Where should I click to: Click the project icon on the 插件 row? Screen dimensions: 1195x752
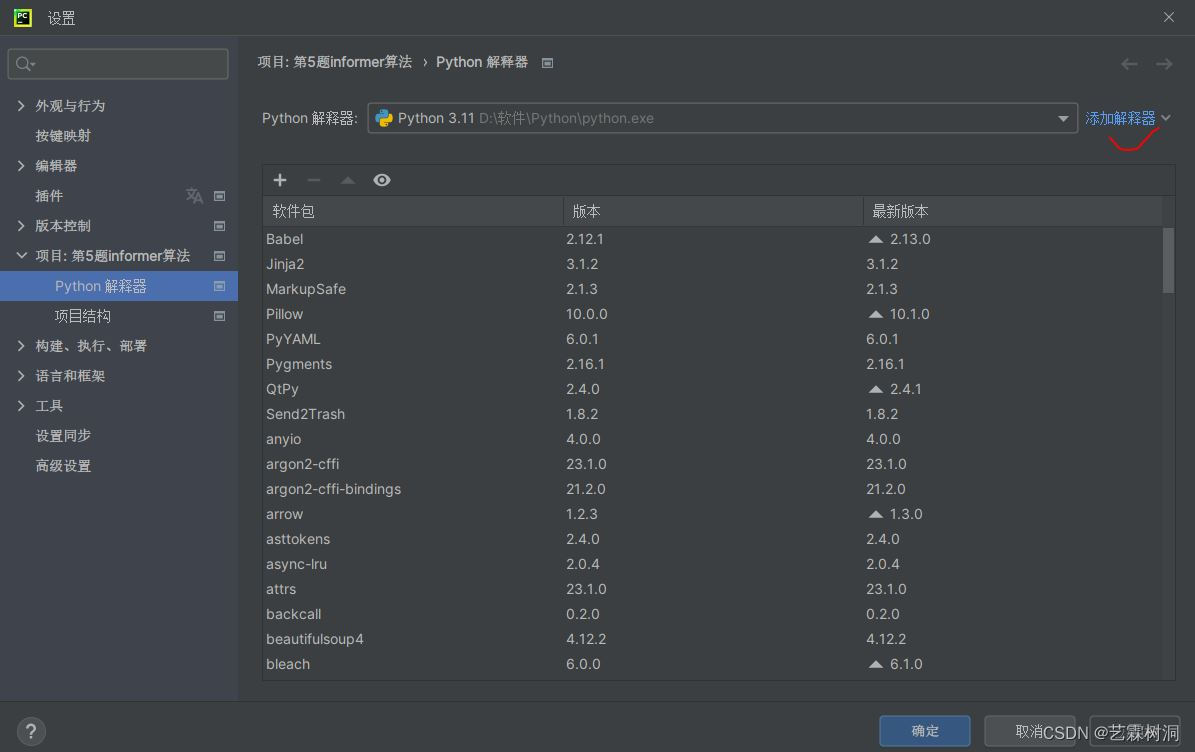click(219, 196)
